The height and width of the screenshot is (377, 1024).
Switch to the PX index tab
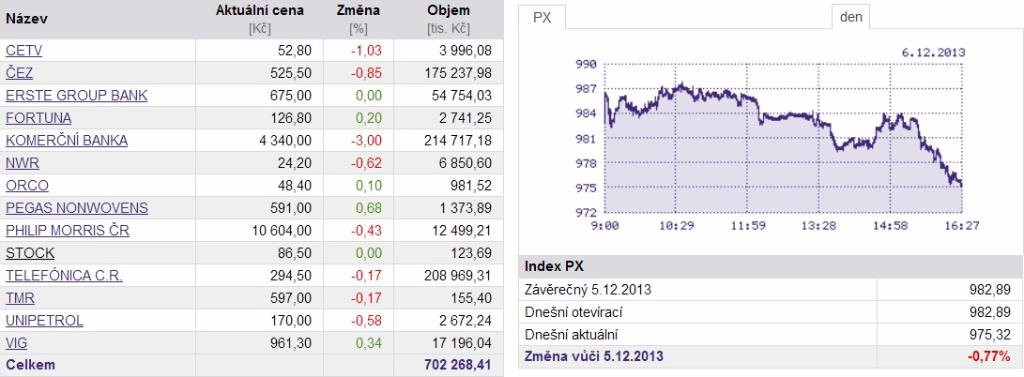click(542, 18)
